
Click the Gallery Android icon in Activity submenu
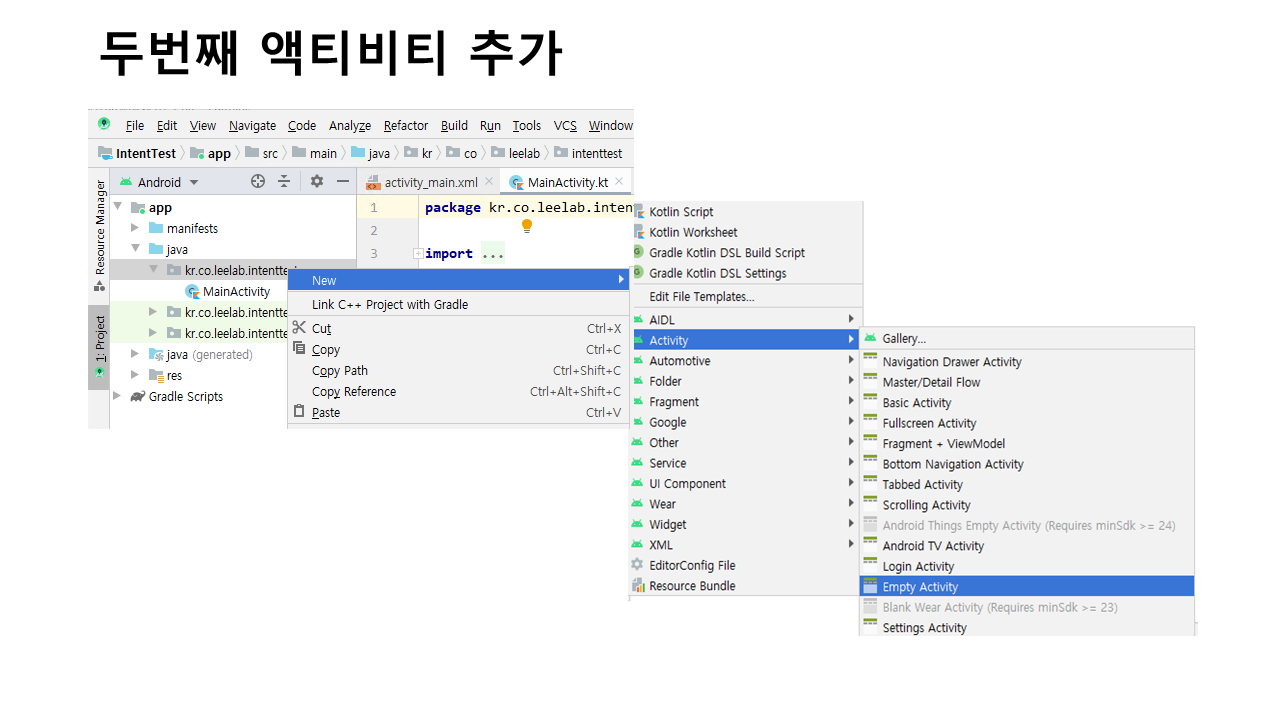point(870,339)
